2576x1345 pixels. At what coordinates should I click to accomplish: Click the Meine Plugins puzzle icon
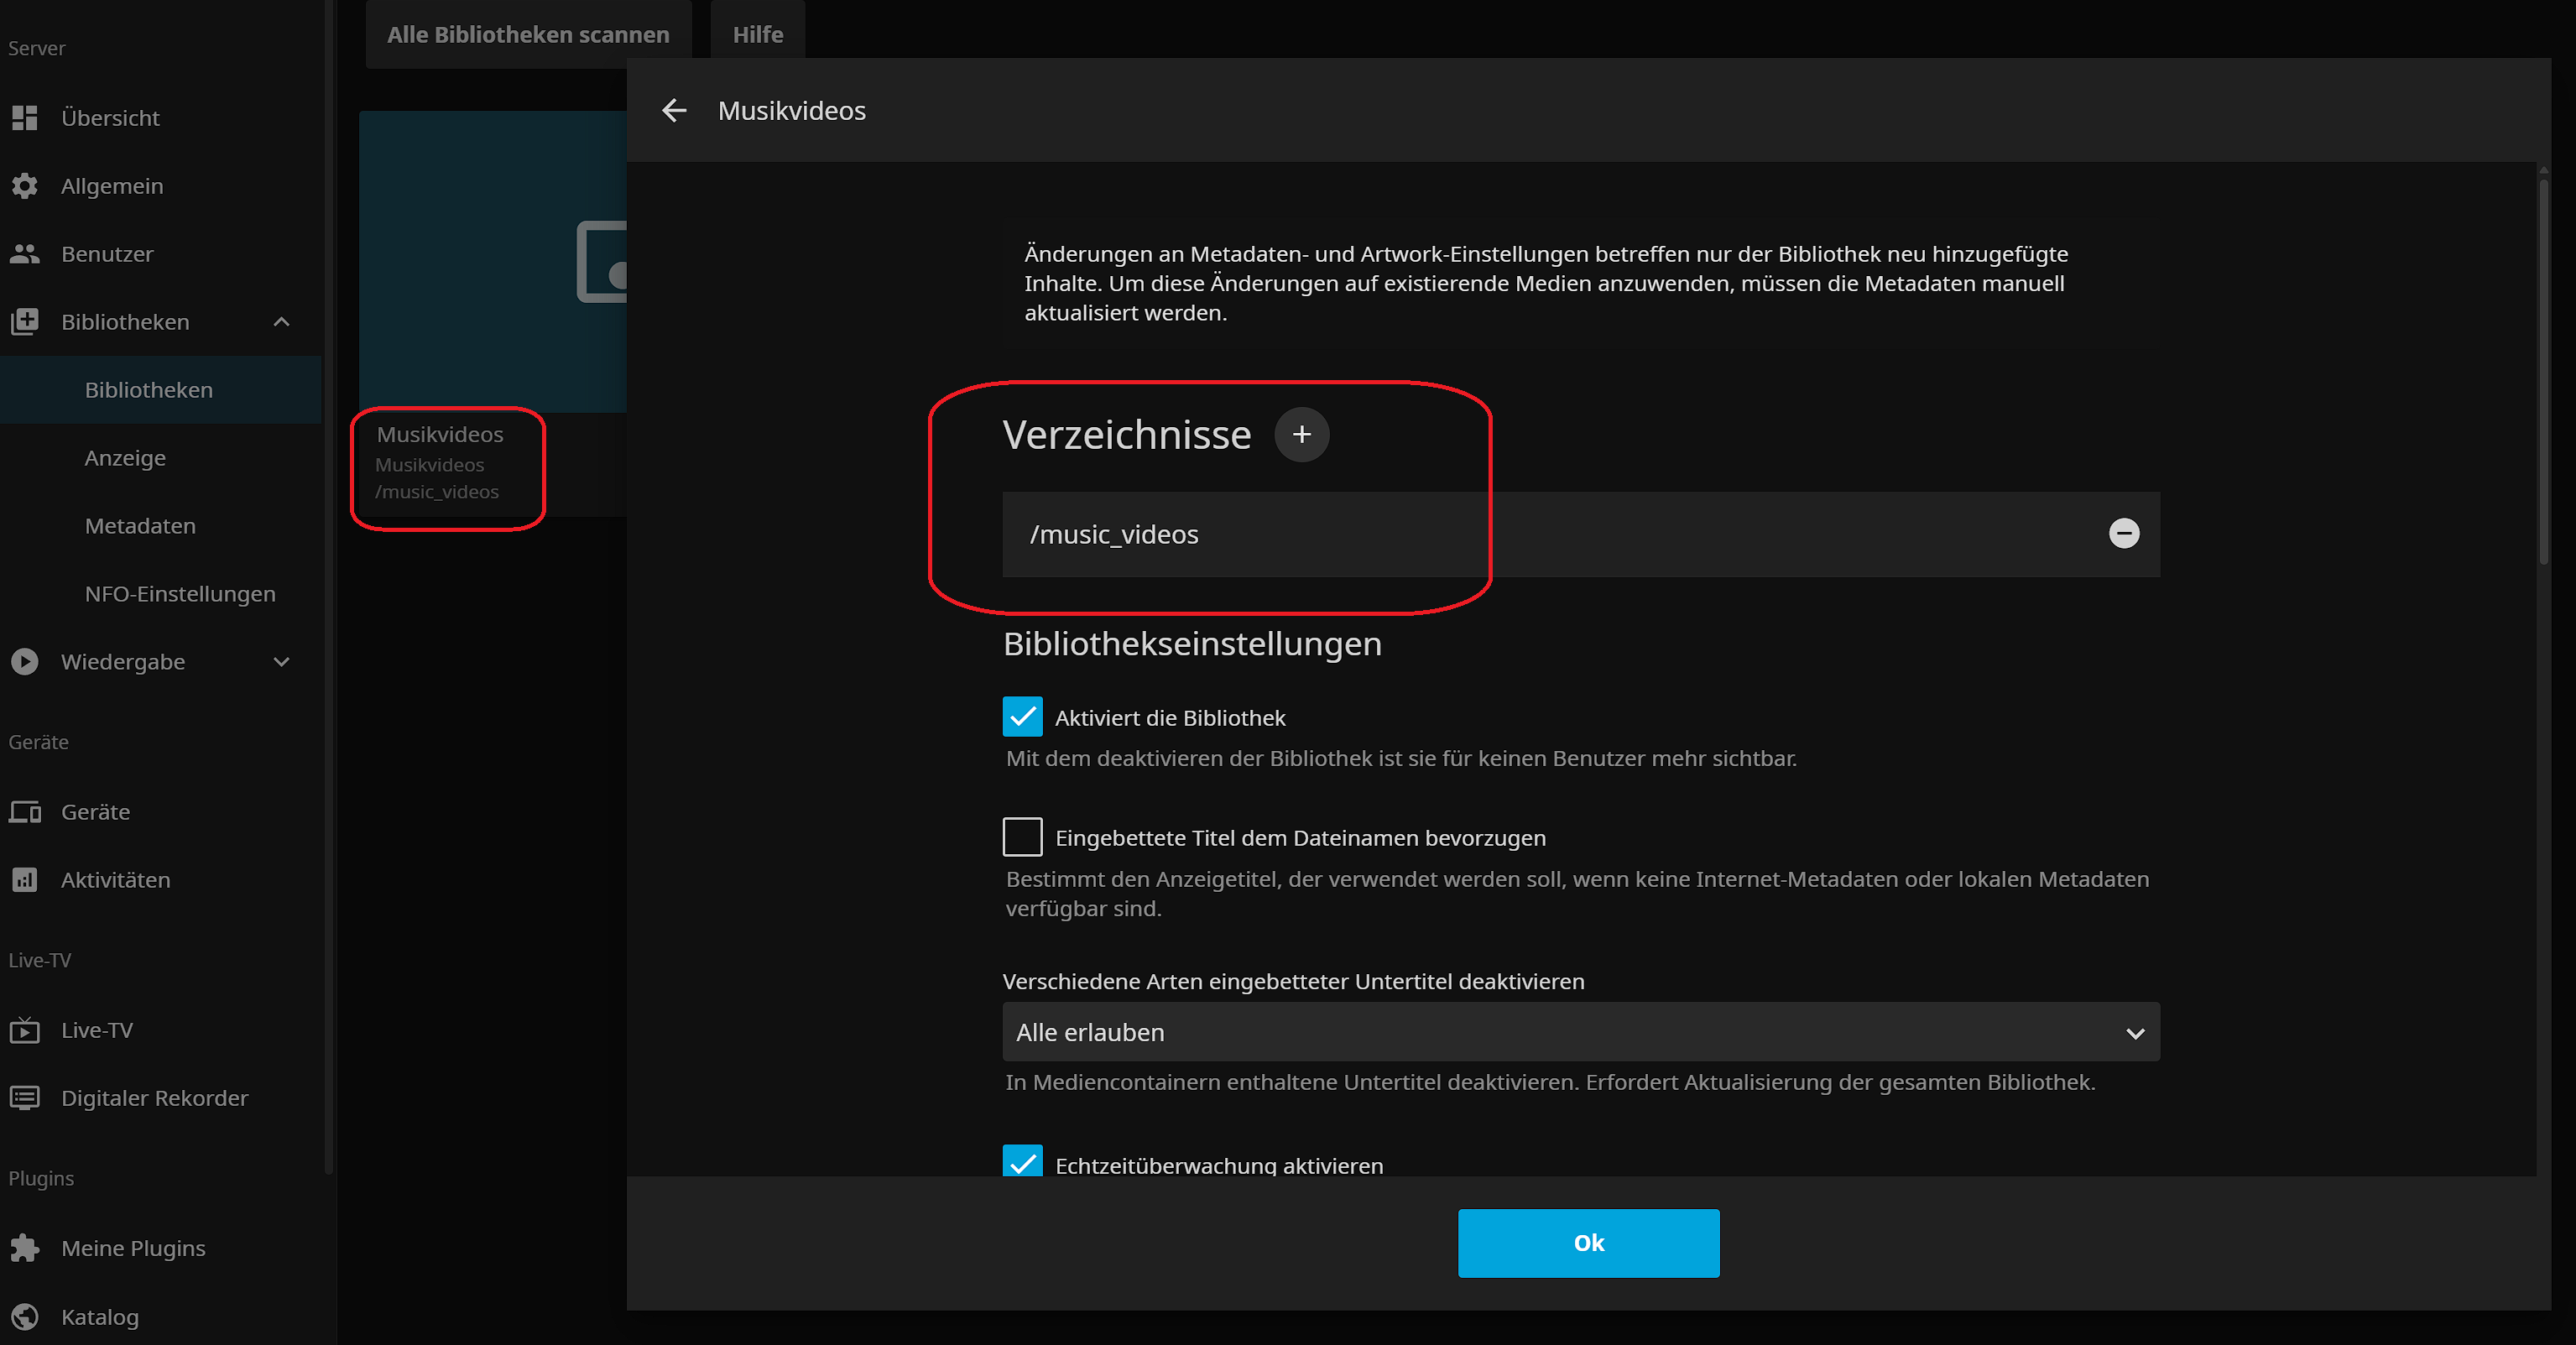[25, 1248]
